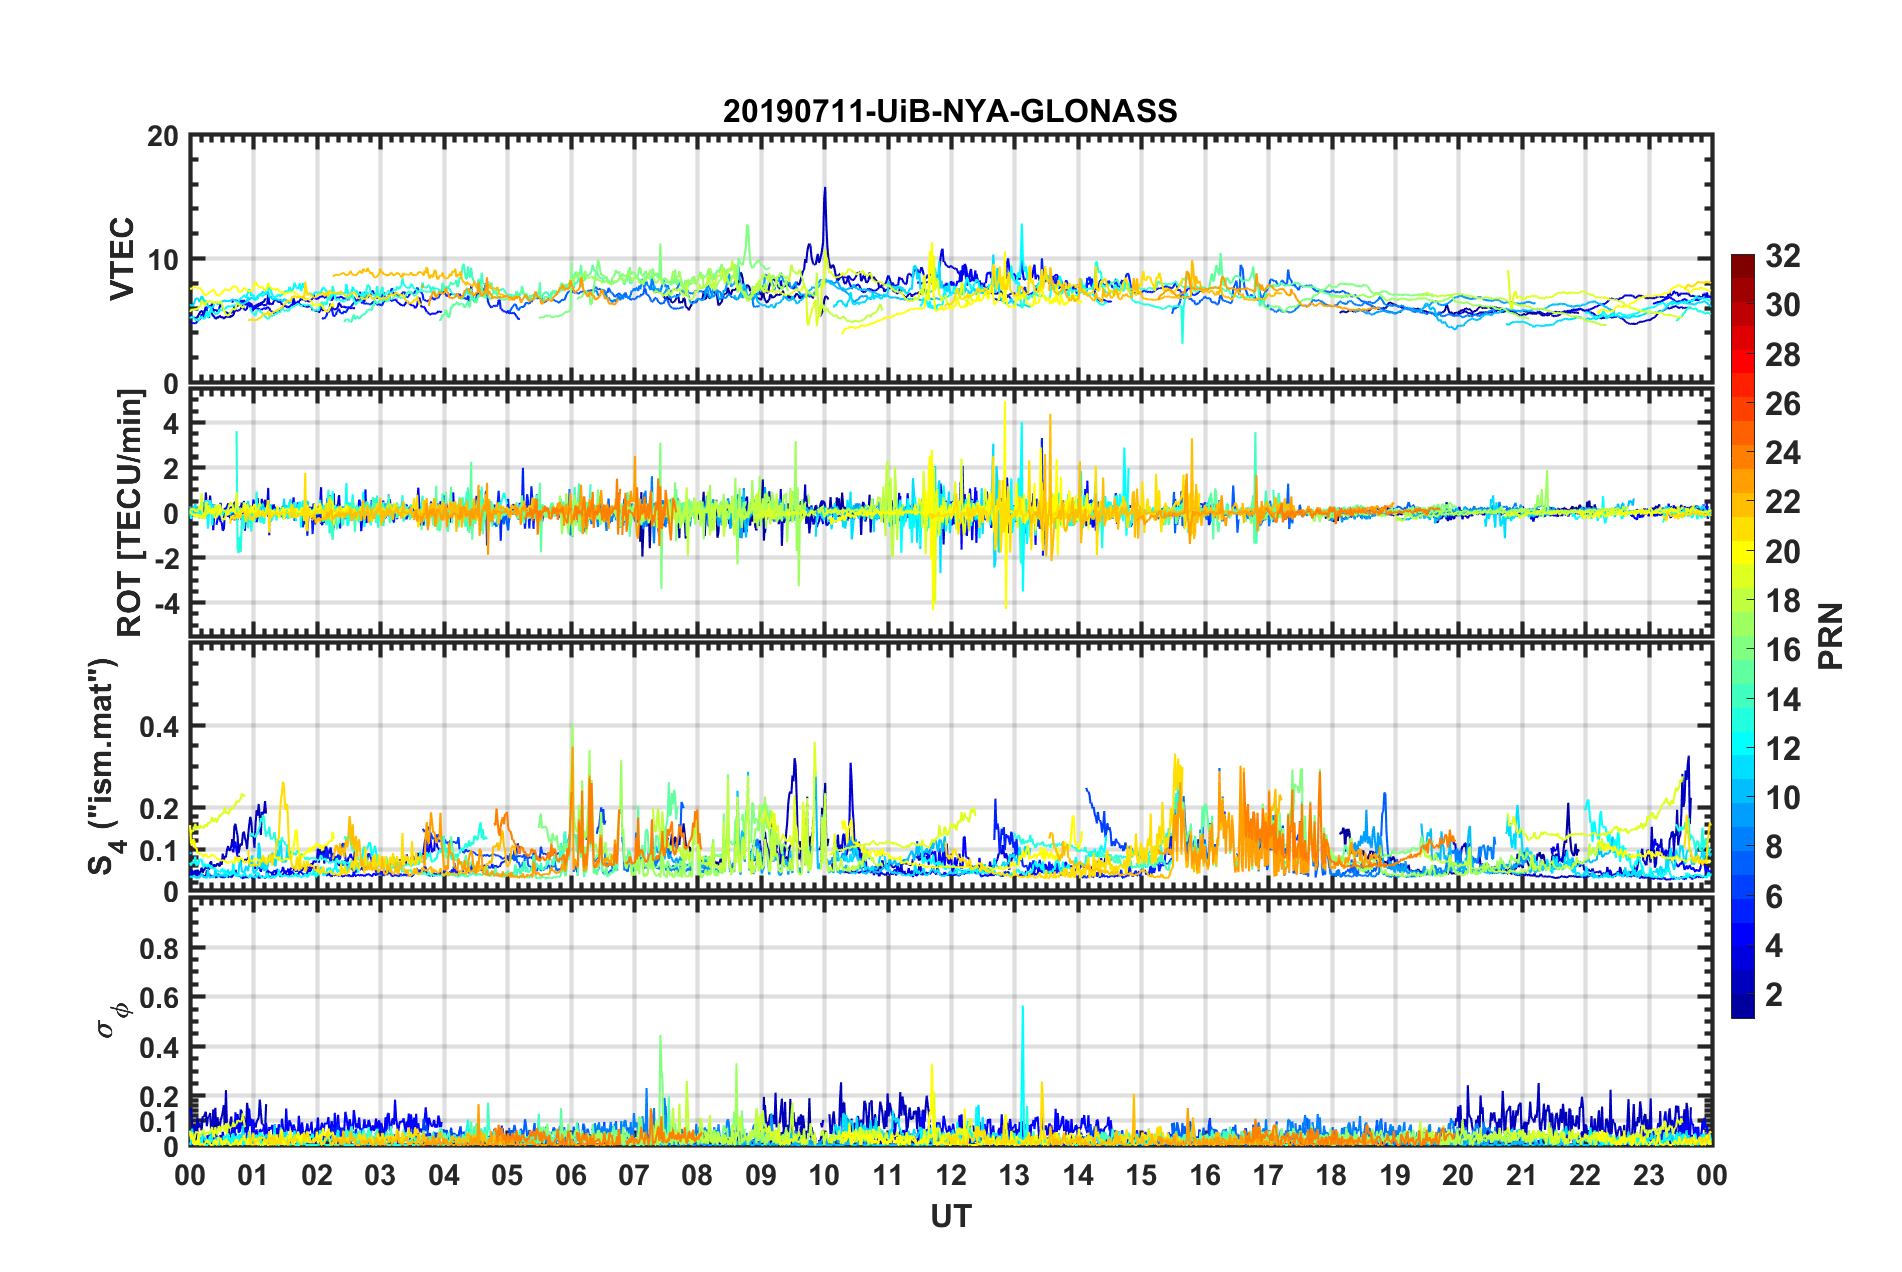Click ROT y-axis tick 4
The height and width of the screenshot is (1272, 1902).
171,424
